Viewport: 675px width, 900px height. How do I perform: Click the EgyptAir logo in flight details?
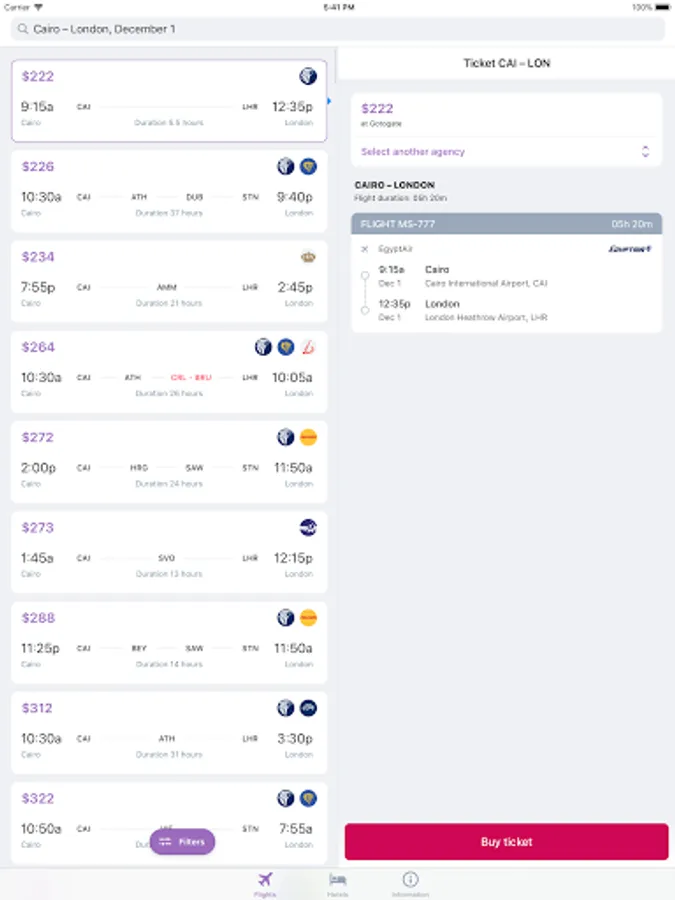coord(630,249)
